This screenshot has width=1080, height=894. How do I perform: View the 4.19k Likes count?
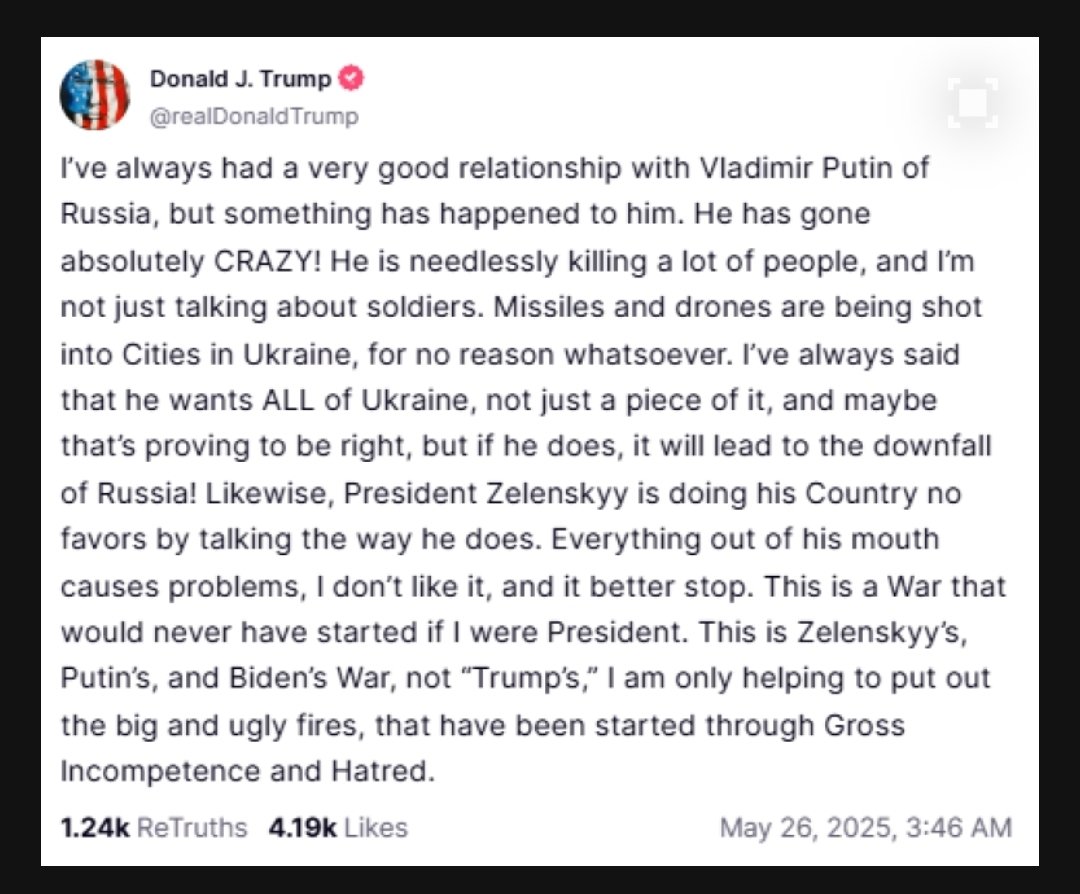pos(337,828)
